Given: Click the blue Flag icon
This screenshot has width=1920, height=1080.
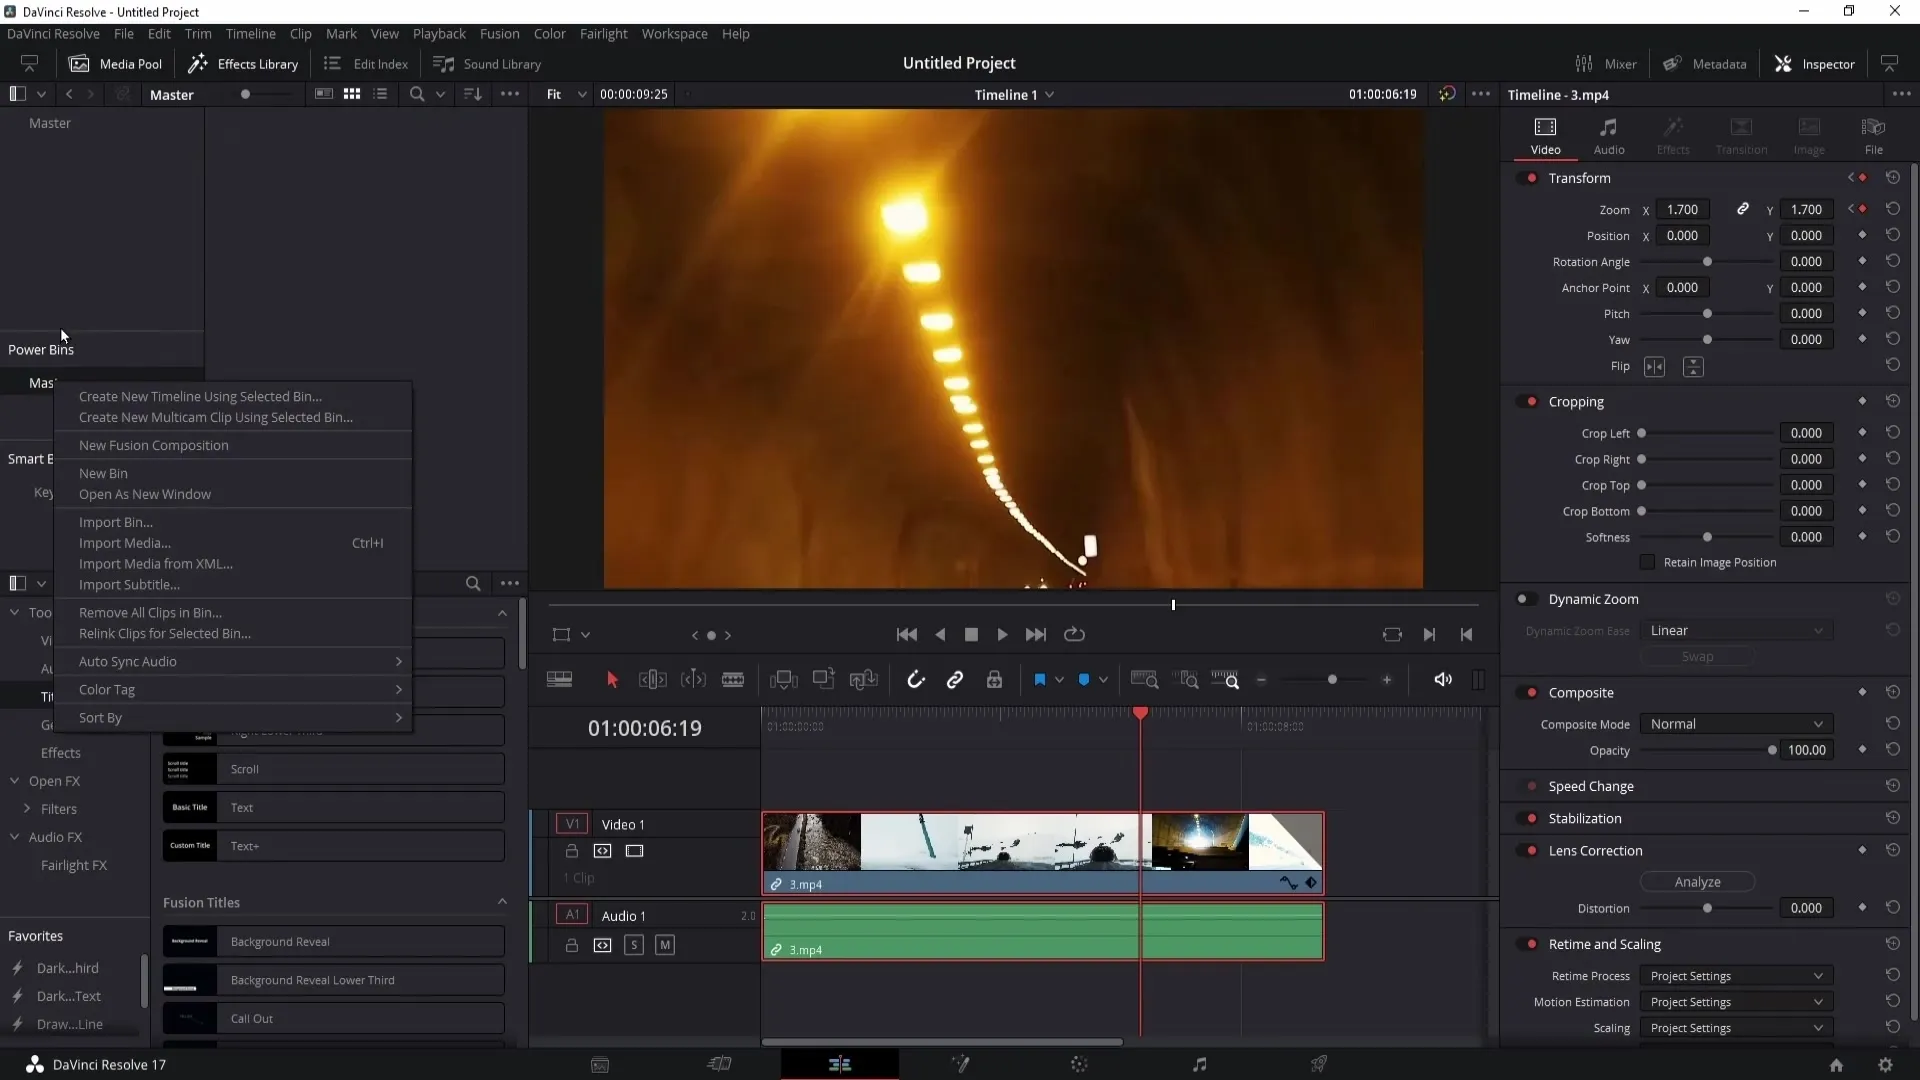Looking at the screenshot, I should tap(1040, 680).
